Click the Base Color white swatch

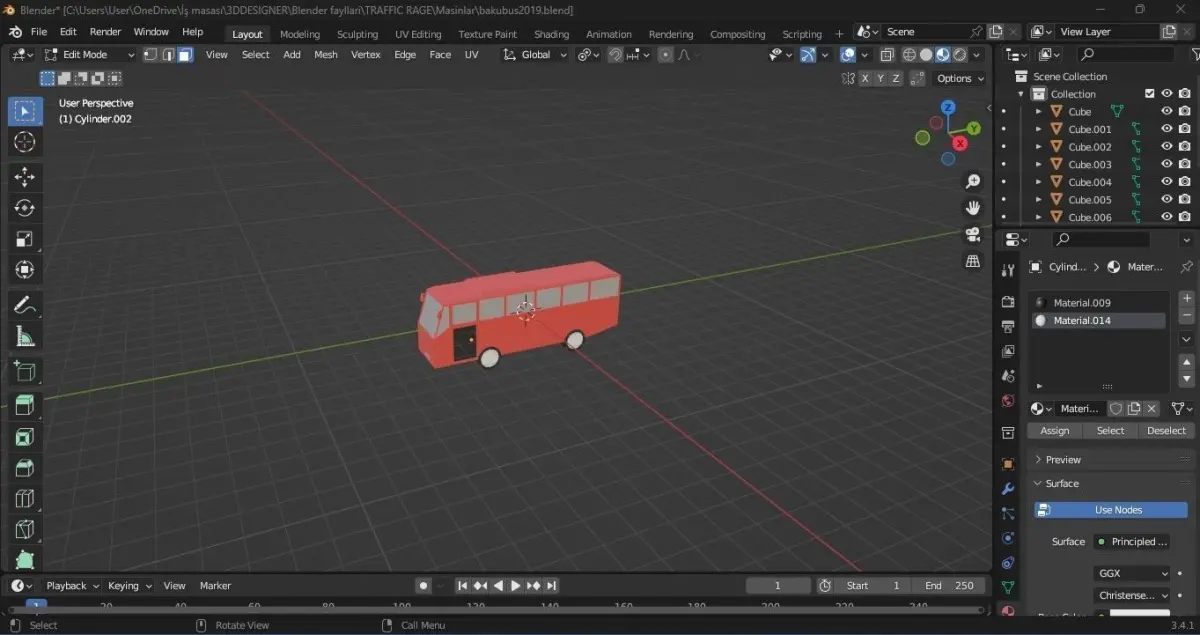click(x=1139, y=614)
